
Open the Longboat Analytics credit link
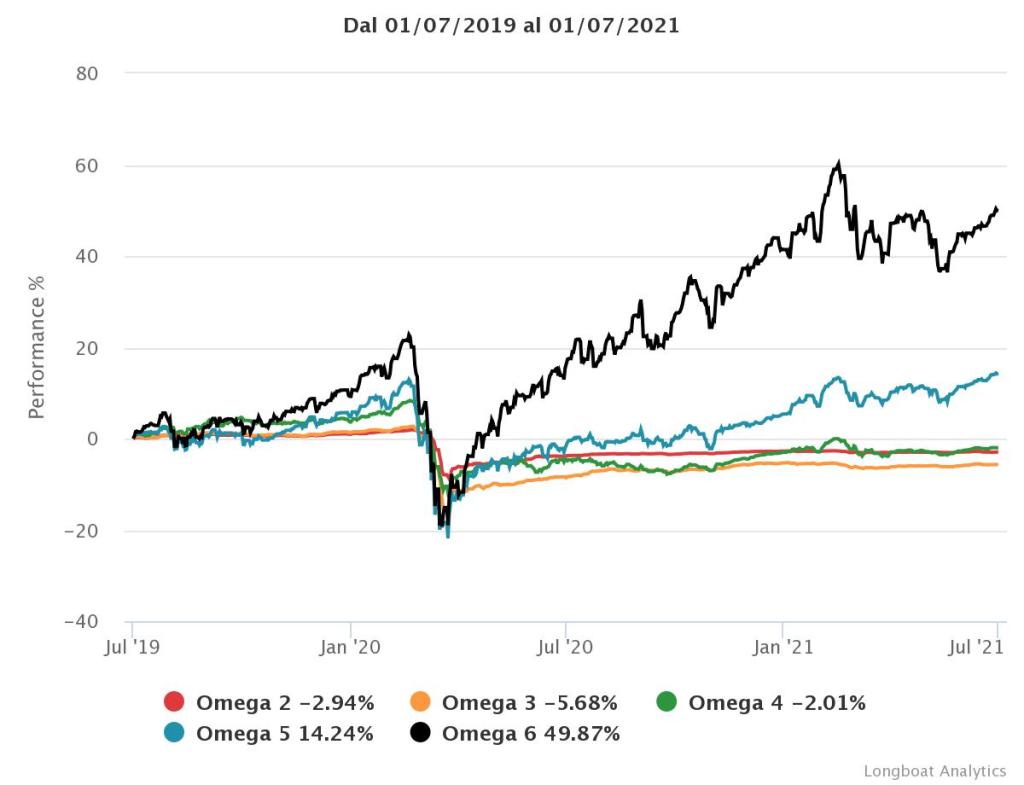[934, 770]
